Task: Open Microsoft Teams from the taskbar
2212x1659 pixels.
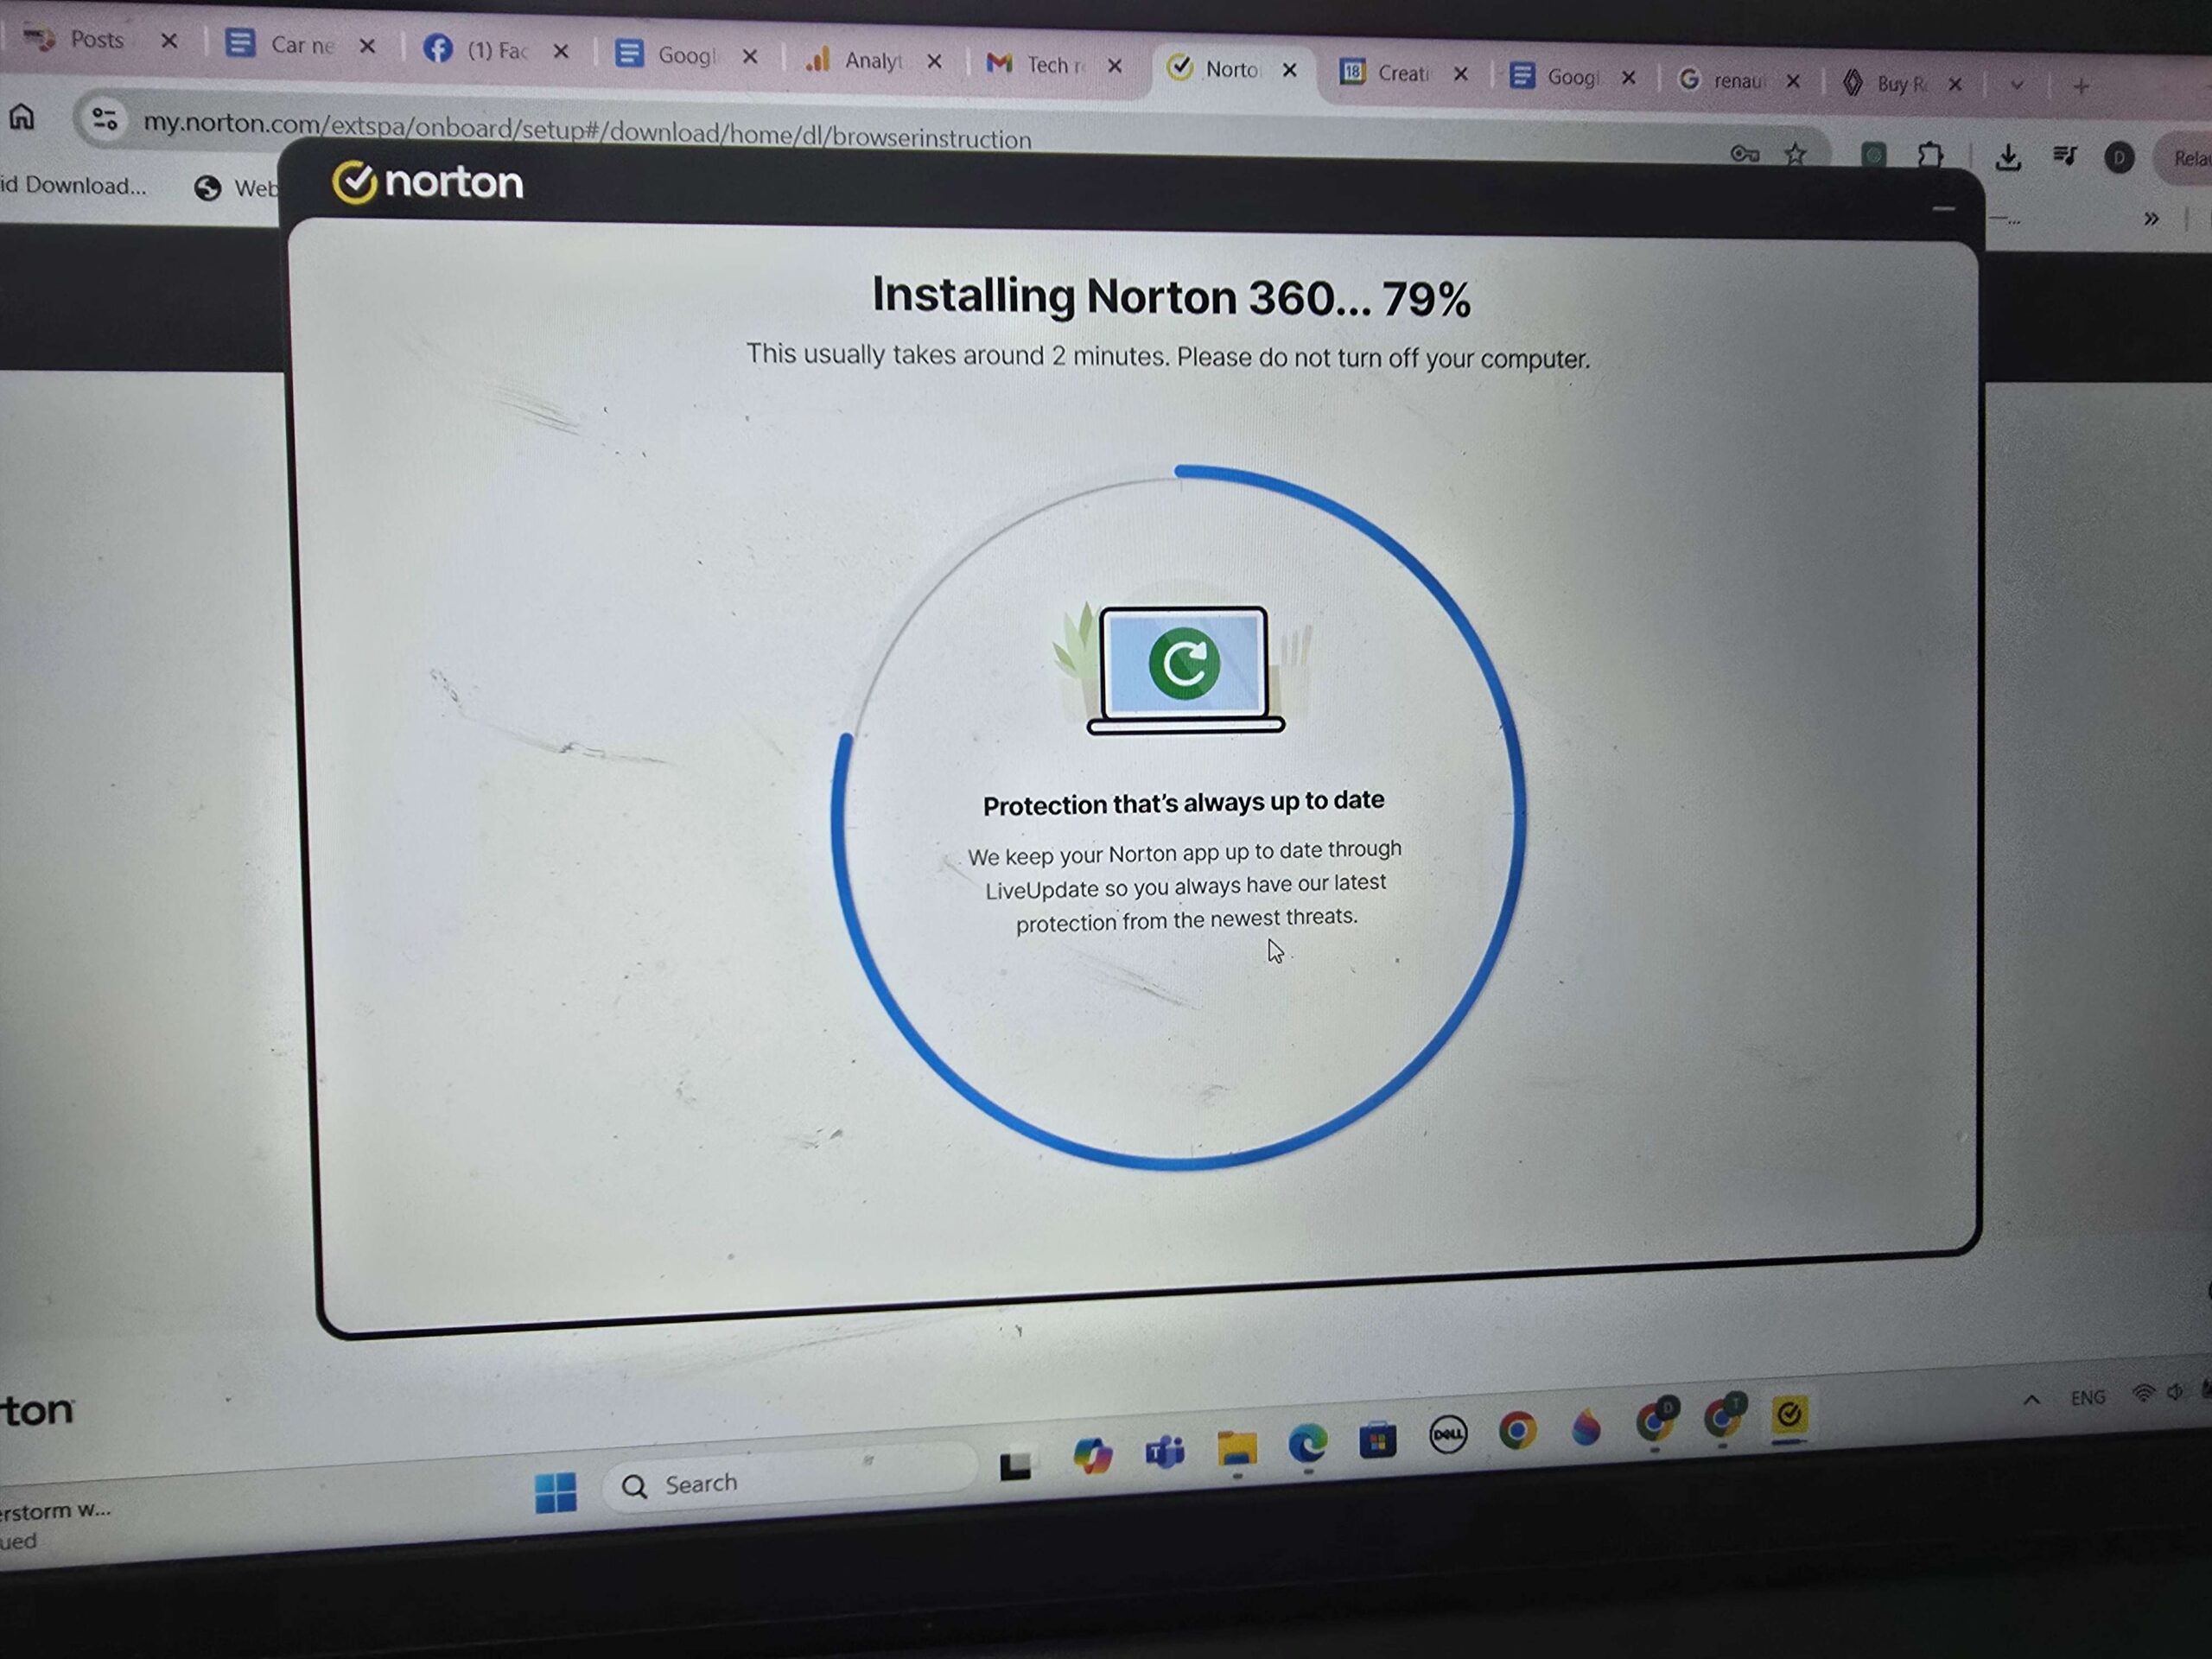Action: (1165, 1450)
